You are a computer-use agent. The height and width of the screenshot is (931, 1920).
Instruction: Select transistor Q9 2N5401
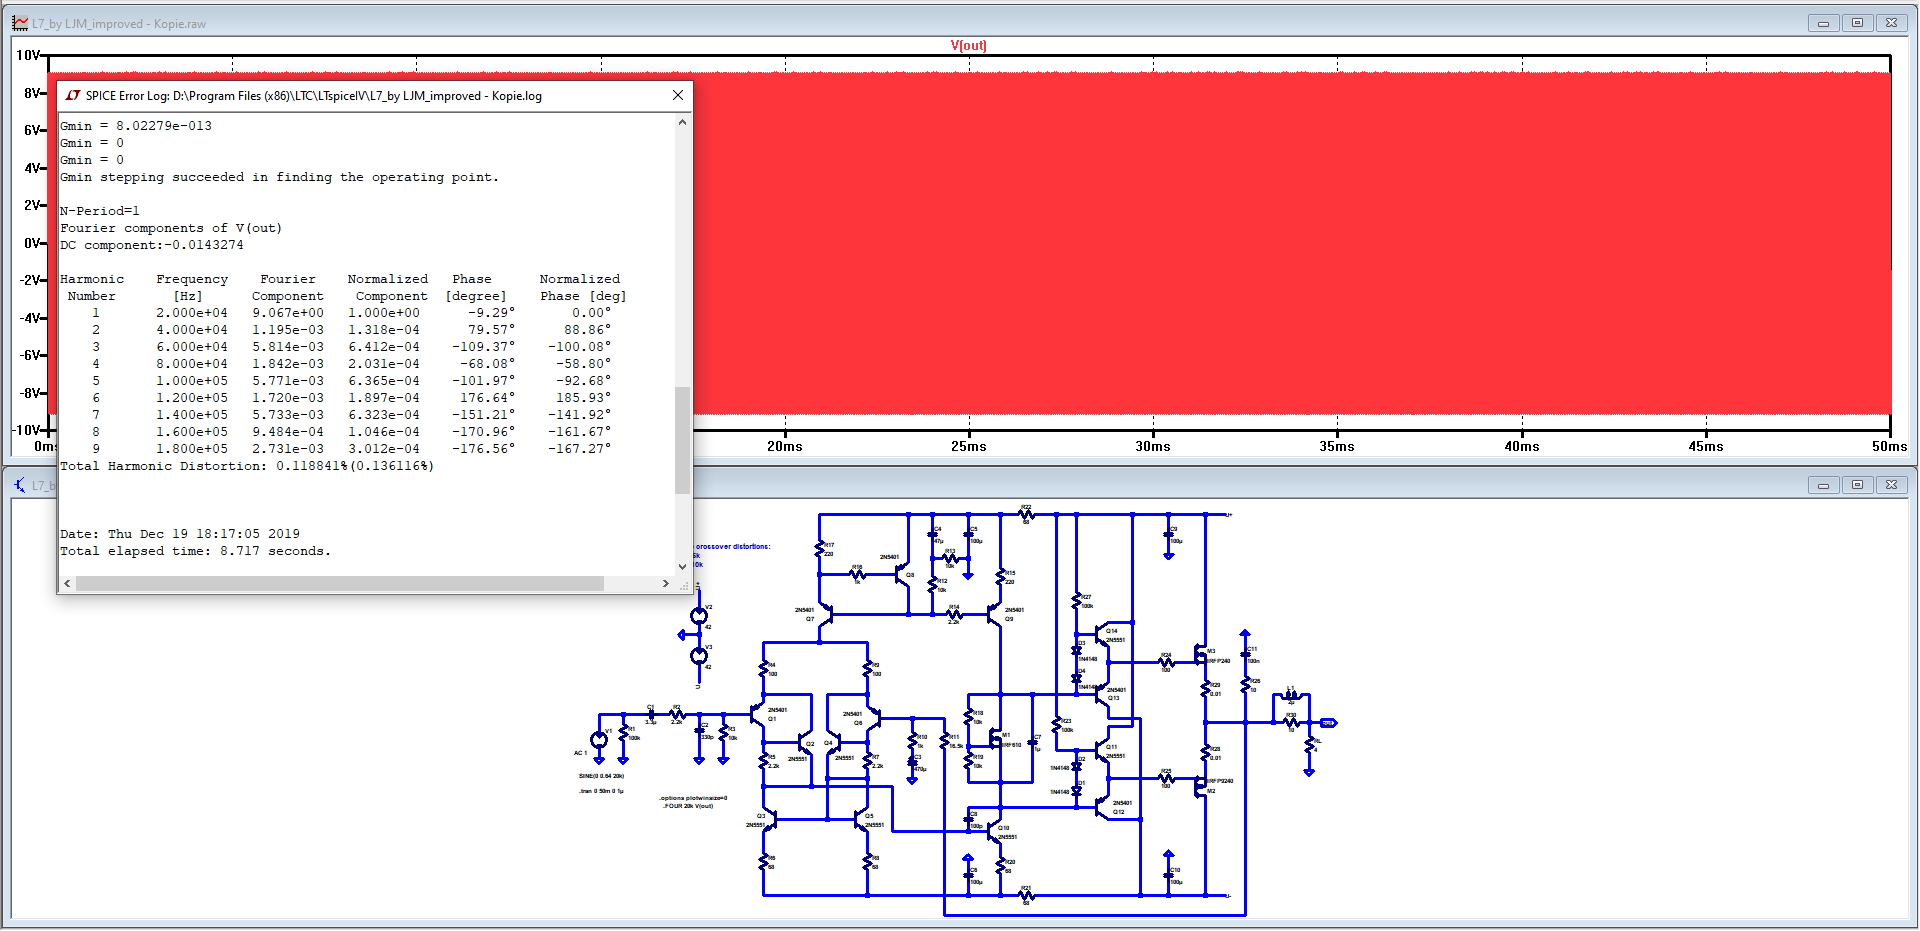994,613
